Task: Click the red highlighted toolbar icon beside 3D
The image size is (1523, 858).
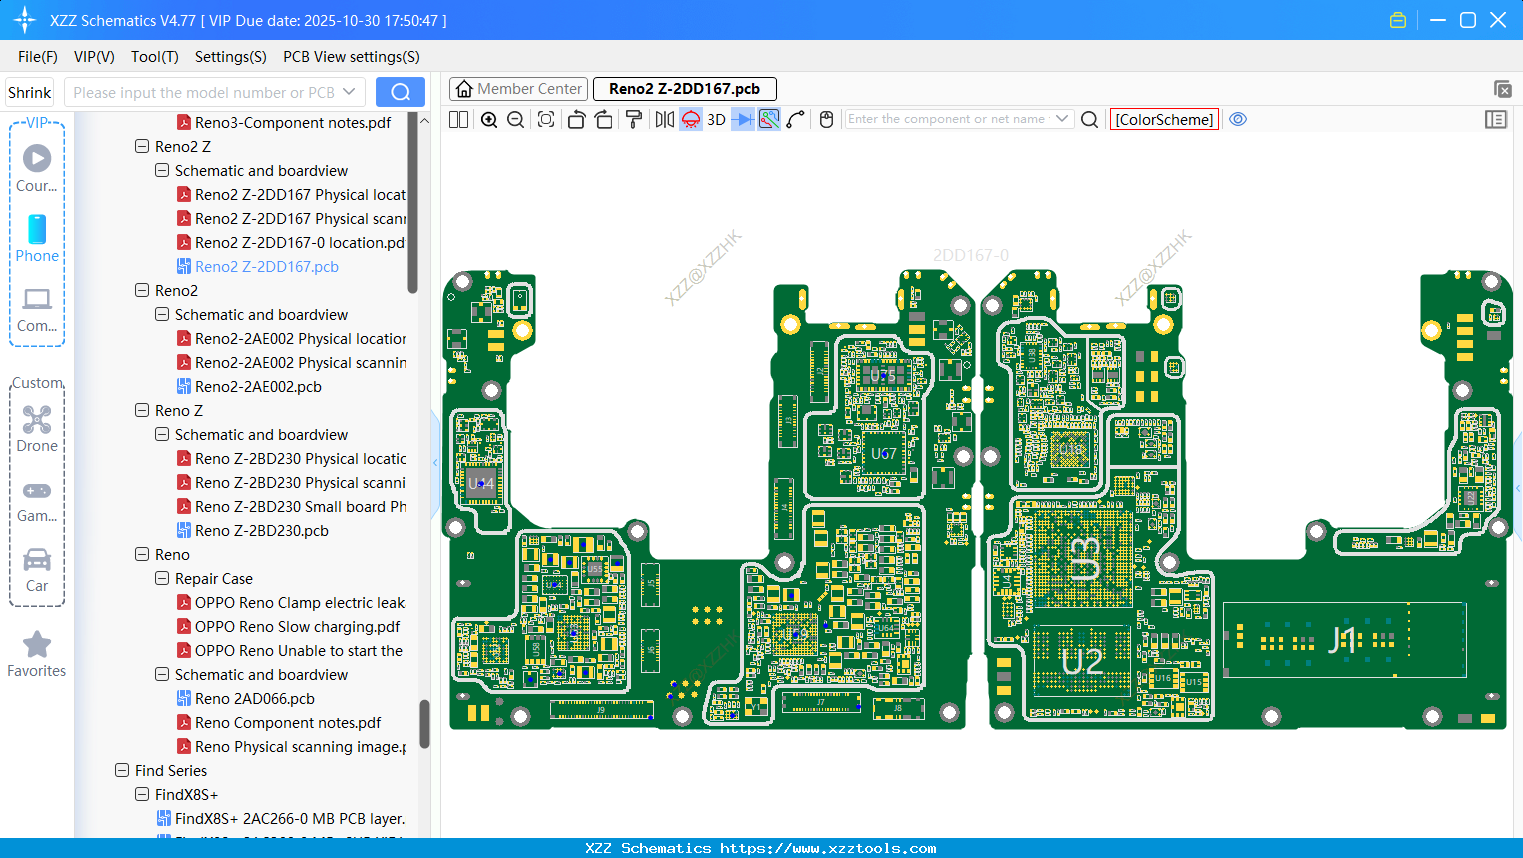Action: (691, 119)
